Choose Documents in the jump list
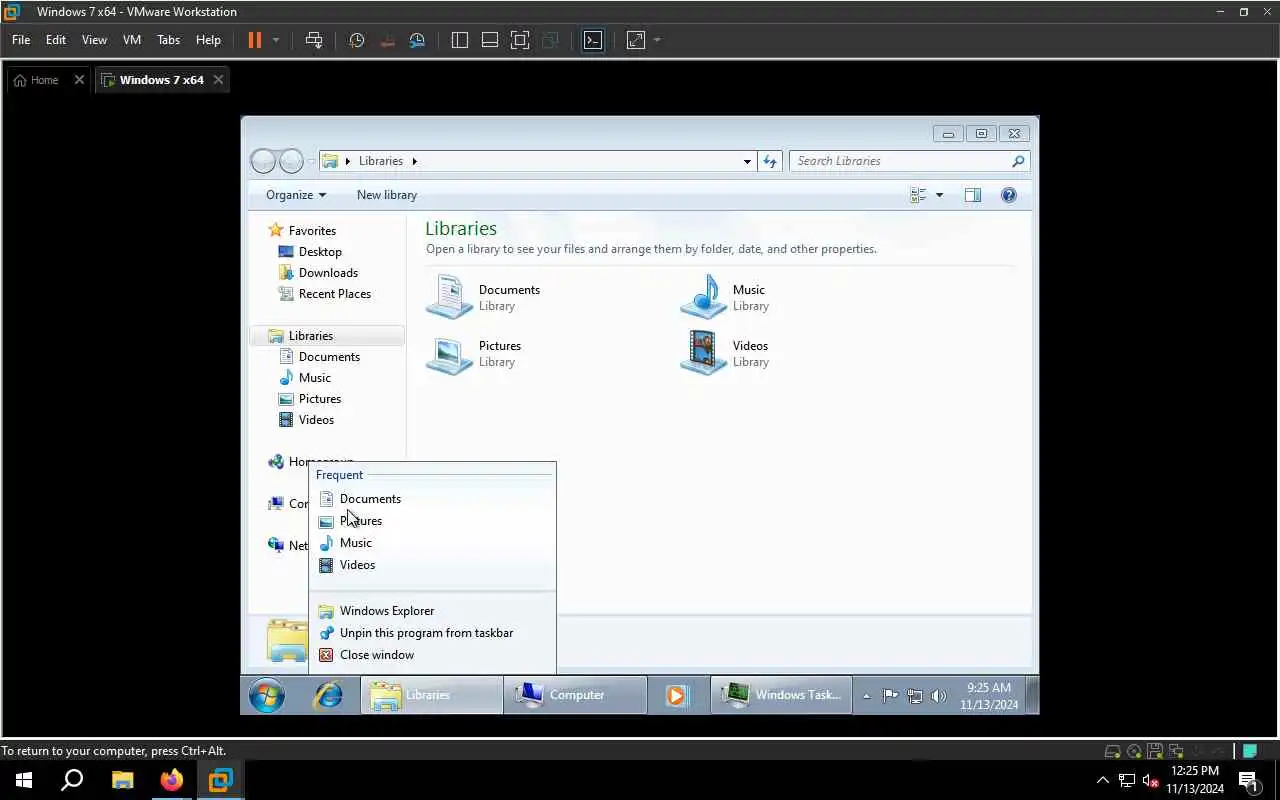Viewport: 1280px width, 800px height. [432, 499]
